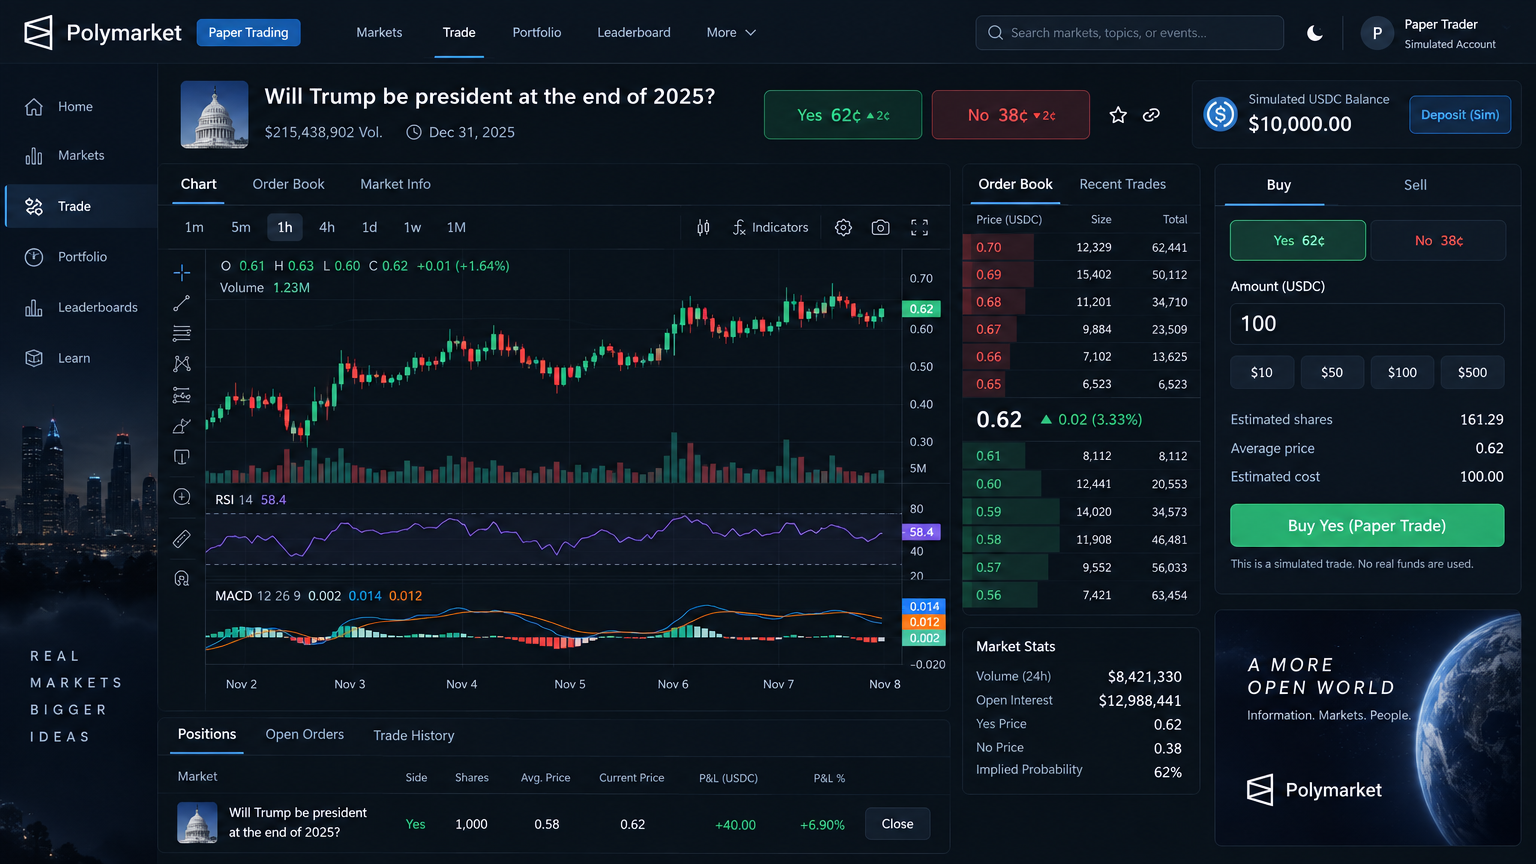Set chart interval to 1d
This screenshot has width=1536, height=864.
pos(369,227)
